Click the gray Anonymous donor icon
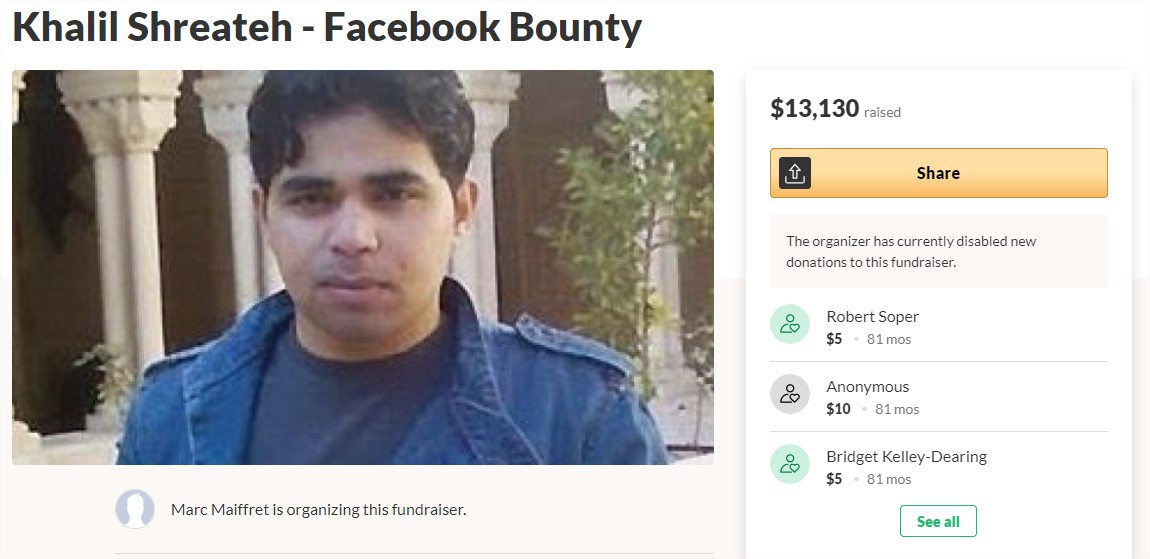Image resolution: width=1150 pixels, height=559 pixels. point(789,394)
